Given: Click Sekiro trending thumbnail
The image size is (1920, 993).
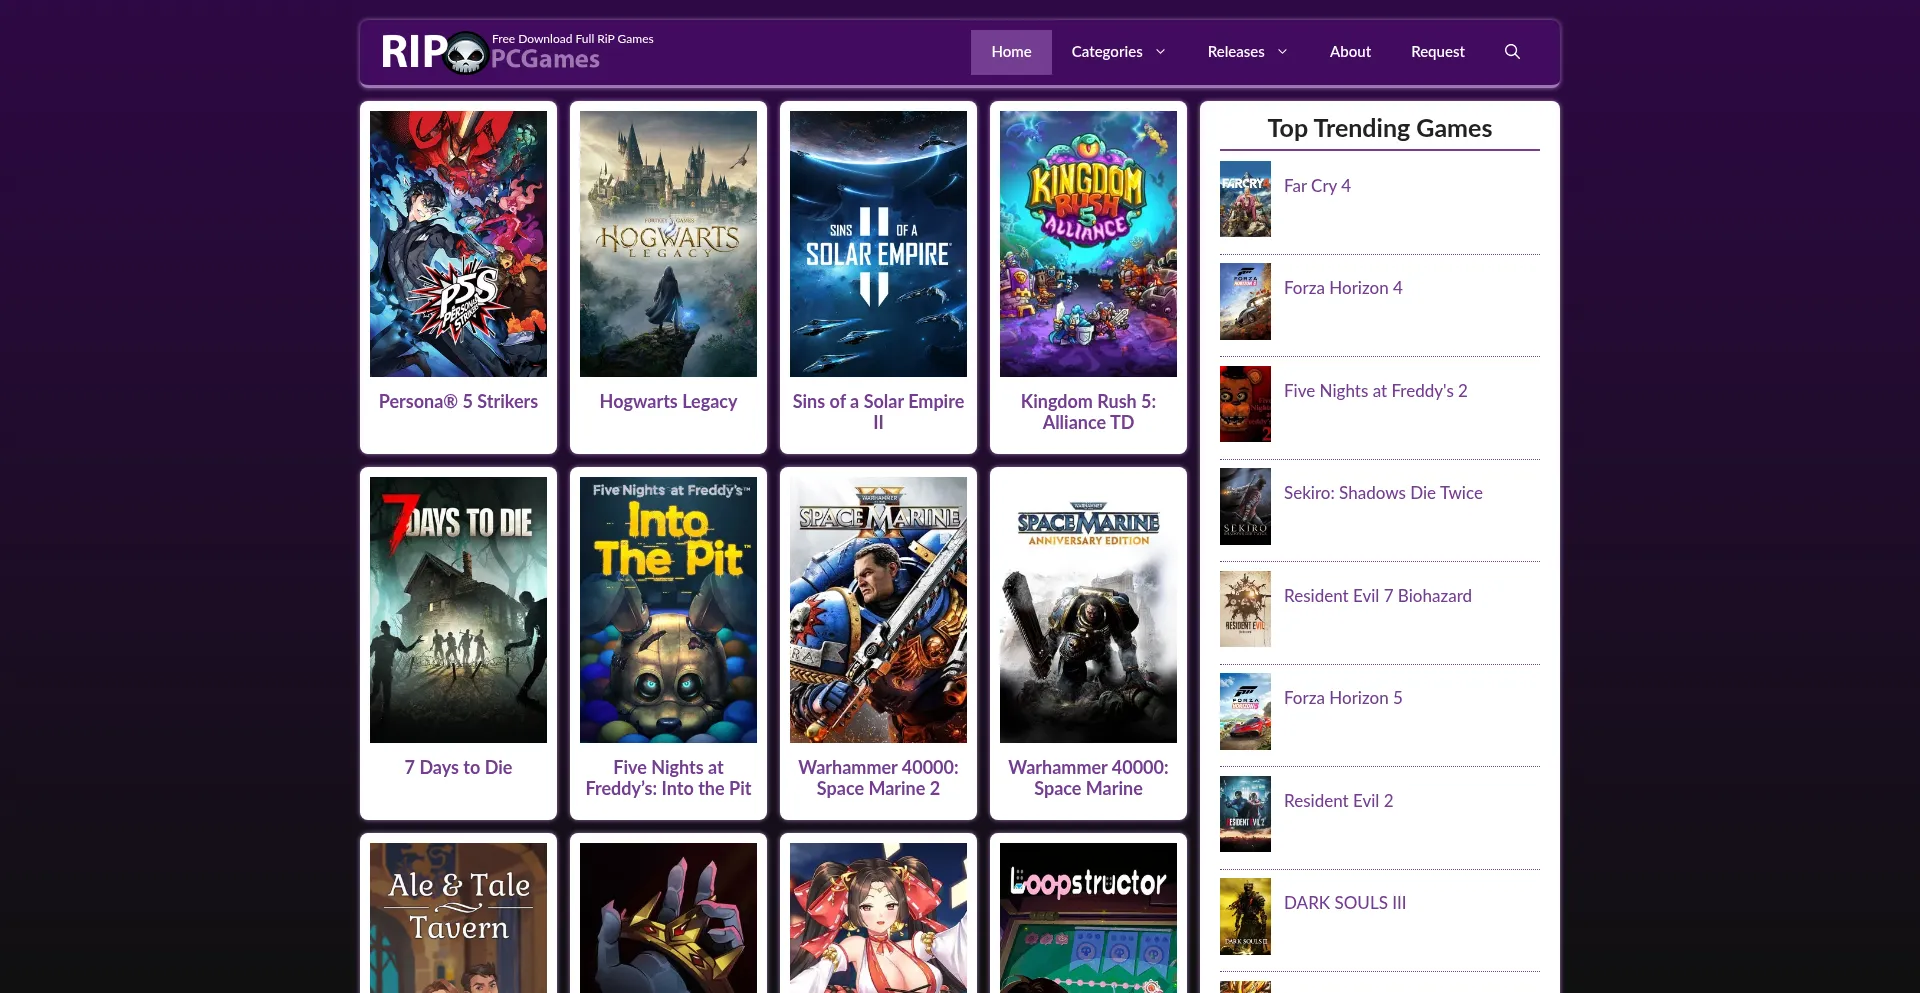Looking at the screenshot, I should [1245, 506].
